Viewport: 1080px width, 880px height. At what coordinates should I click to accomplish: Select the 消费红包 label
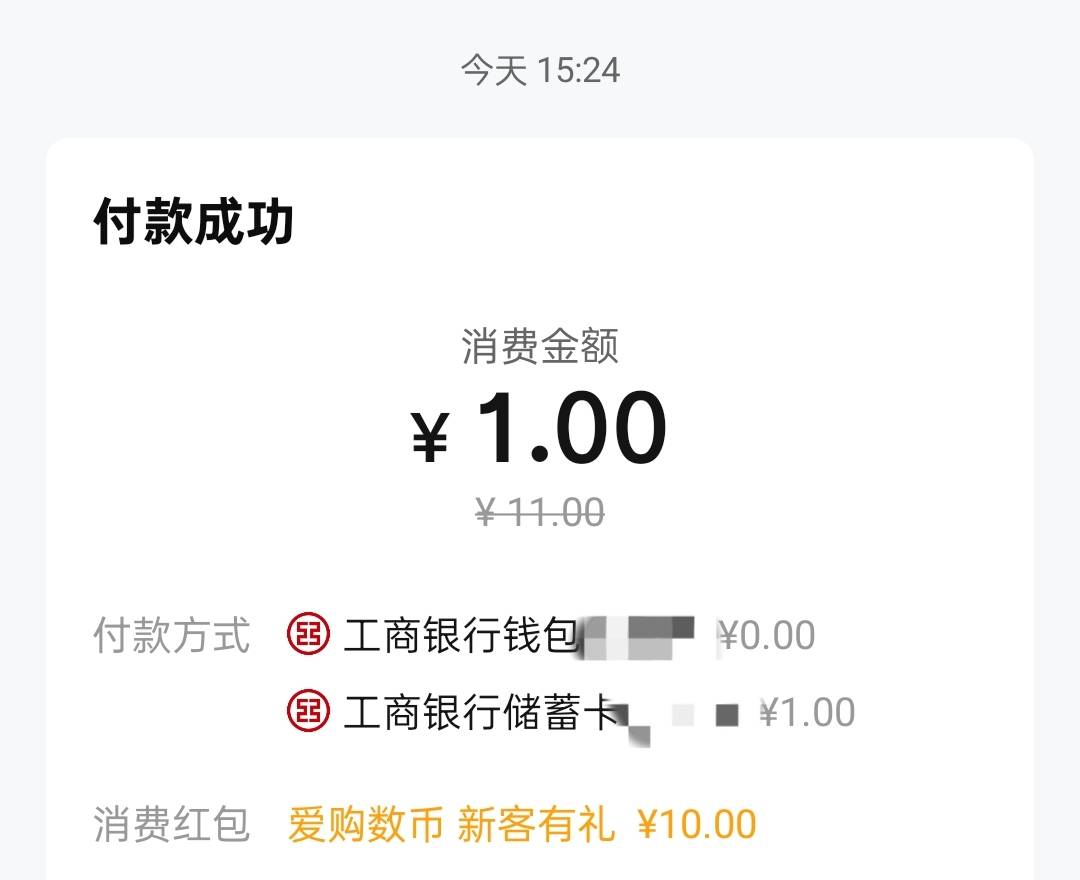[171, 825]
